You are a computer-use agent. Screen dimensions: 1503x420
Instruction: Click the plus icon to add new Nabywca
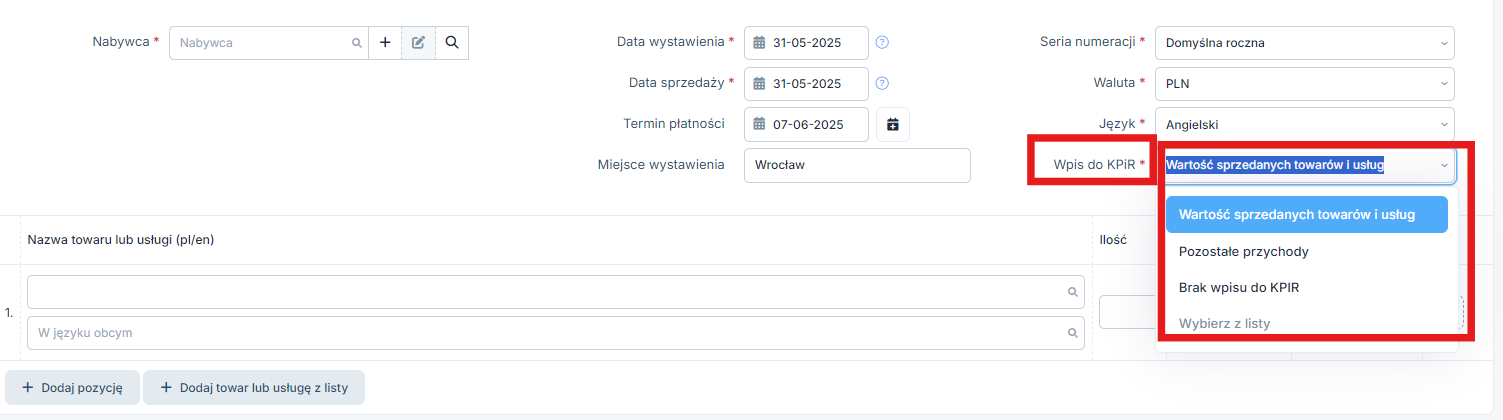point(385,43)
